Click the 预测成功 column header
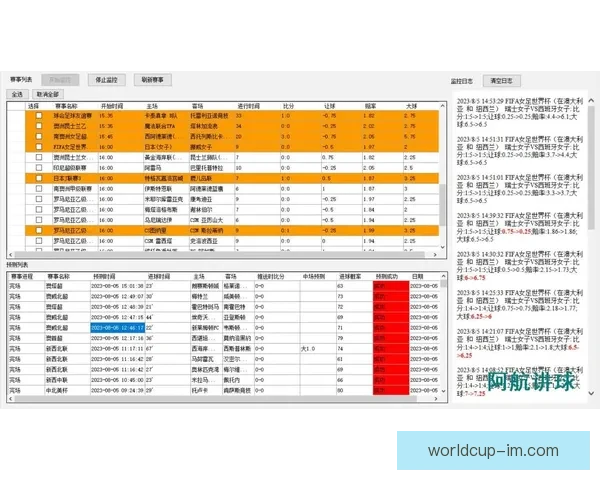 click(x=387, y=276)
